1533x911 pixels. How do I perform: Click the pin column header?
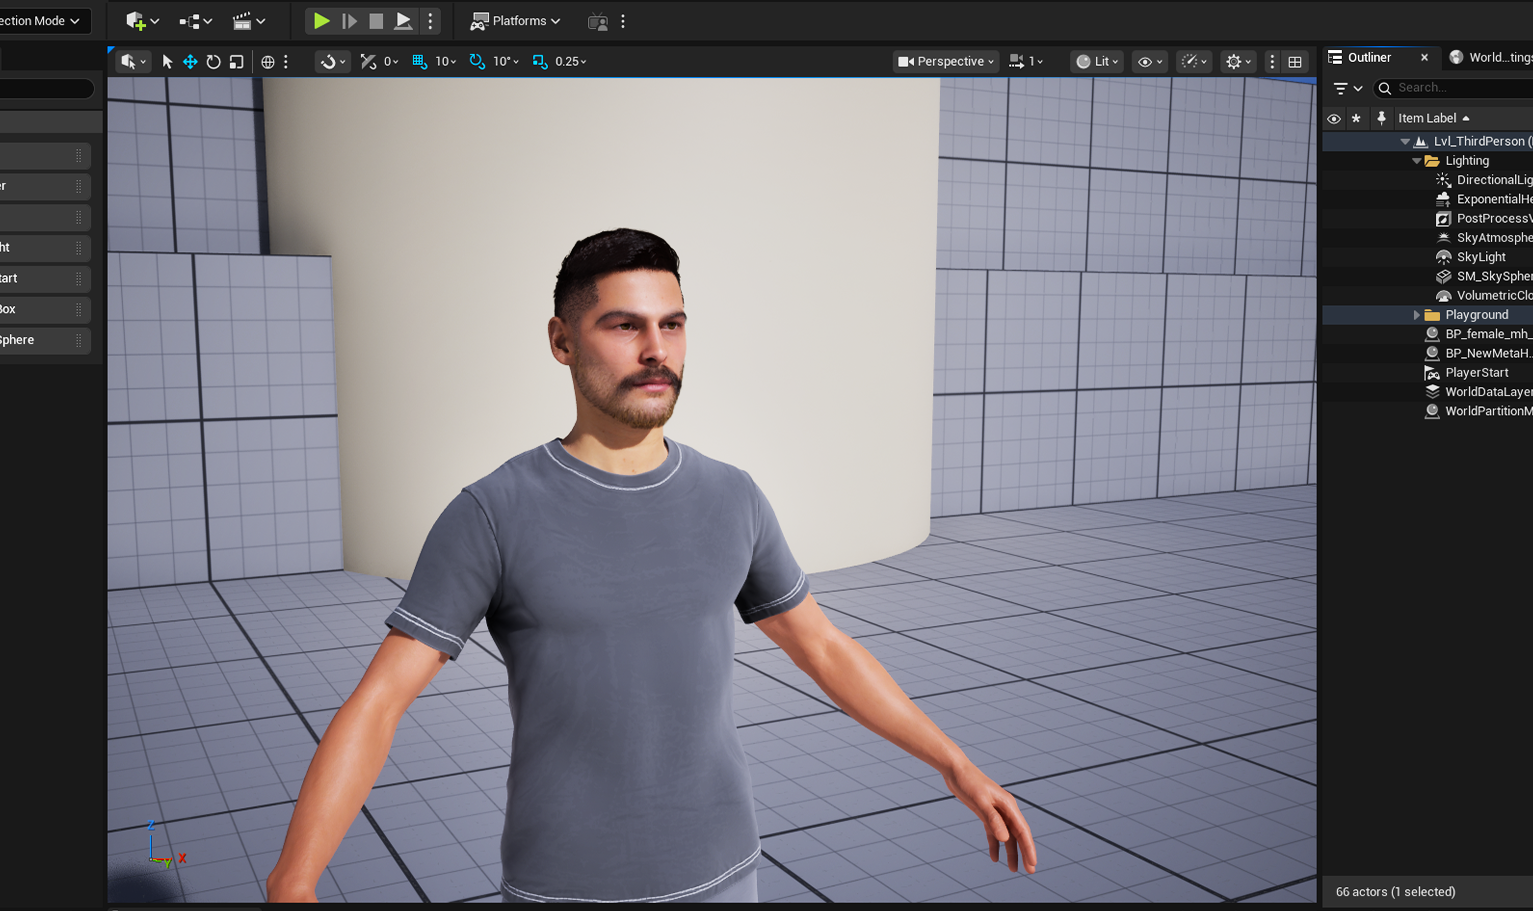pyautogui.click(x=1381, y=118)
